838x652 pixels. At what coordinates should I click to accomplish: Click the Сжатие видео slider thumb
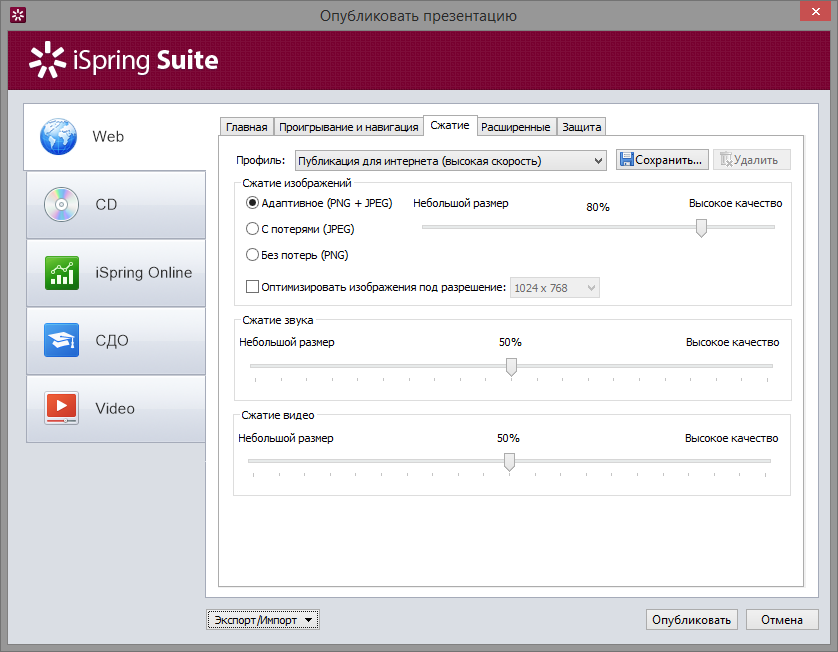click(509, 462)
